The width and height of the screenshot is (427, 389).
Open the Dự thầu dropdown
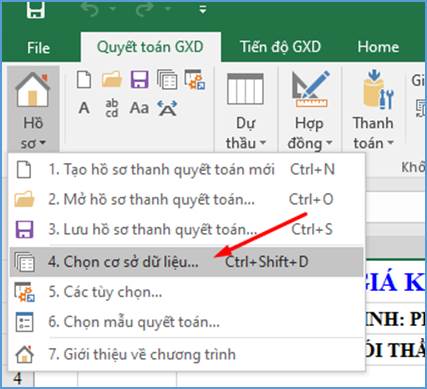pos(246,111)
